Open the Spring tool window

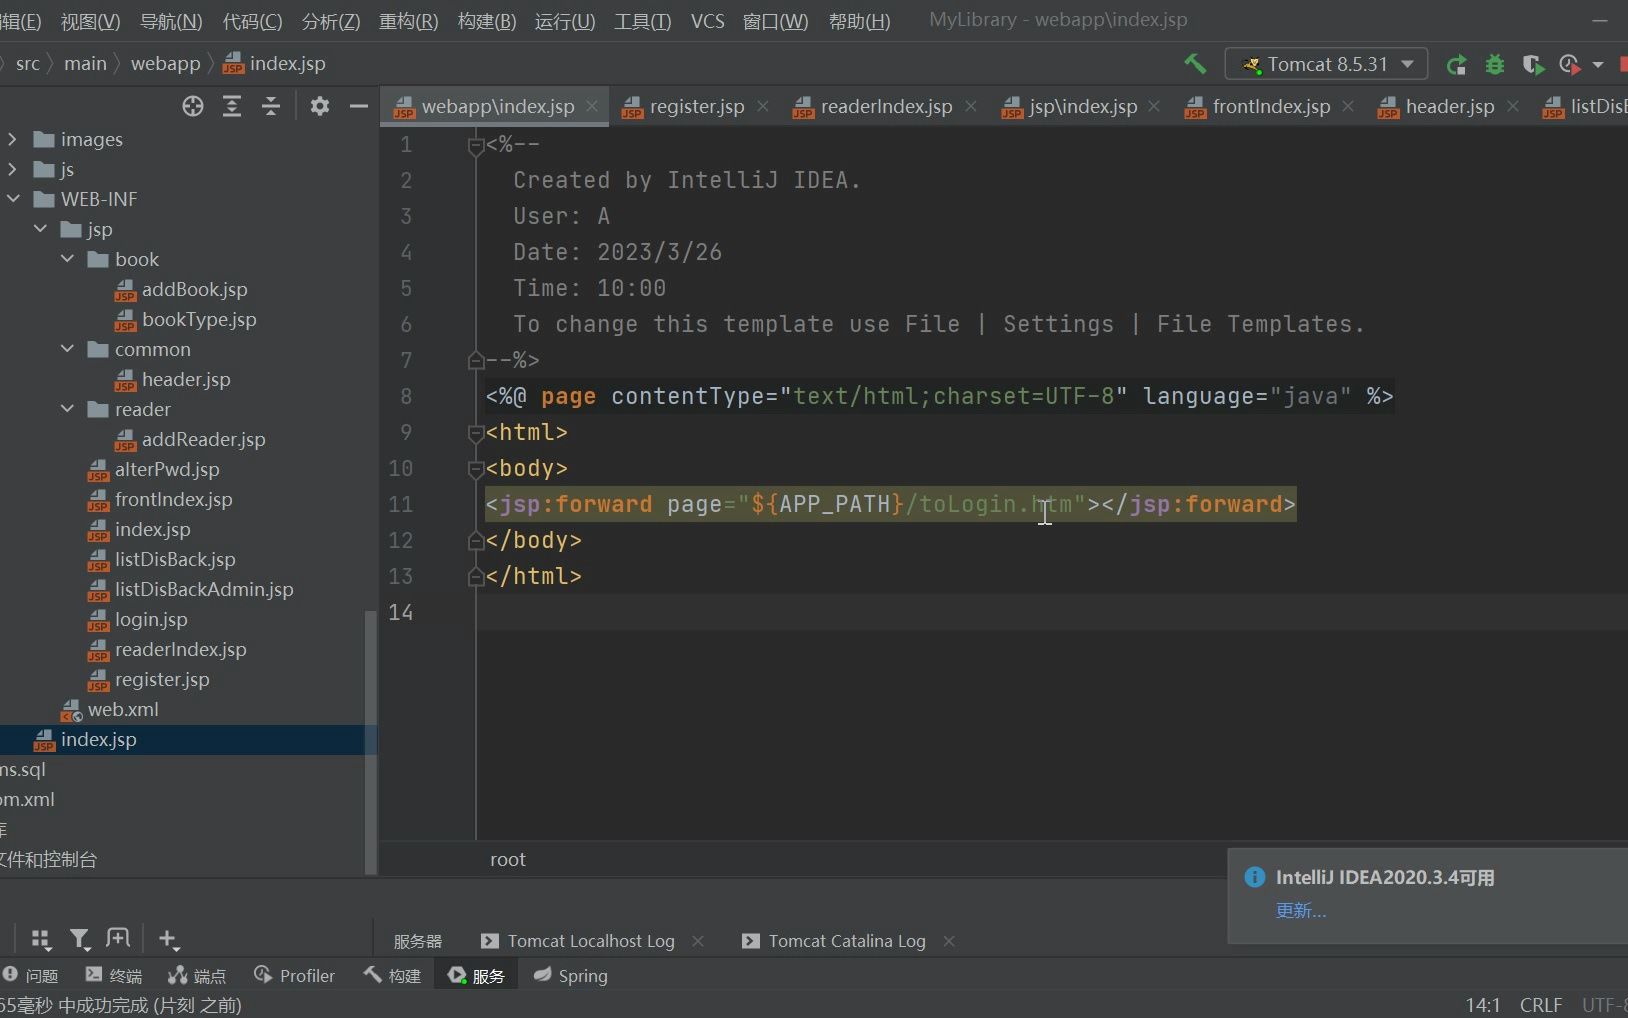[x=570, y=975]
